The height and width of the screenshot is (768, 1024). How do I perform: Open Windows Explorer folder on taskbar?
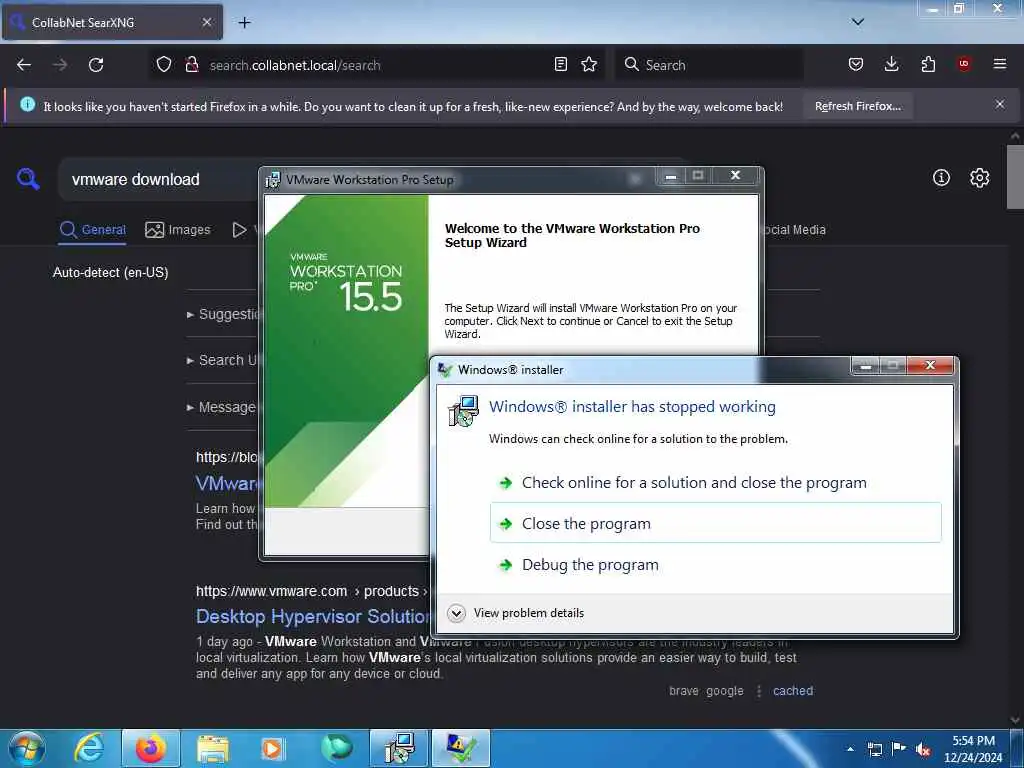pos(213,748)
